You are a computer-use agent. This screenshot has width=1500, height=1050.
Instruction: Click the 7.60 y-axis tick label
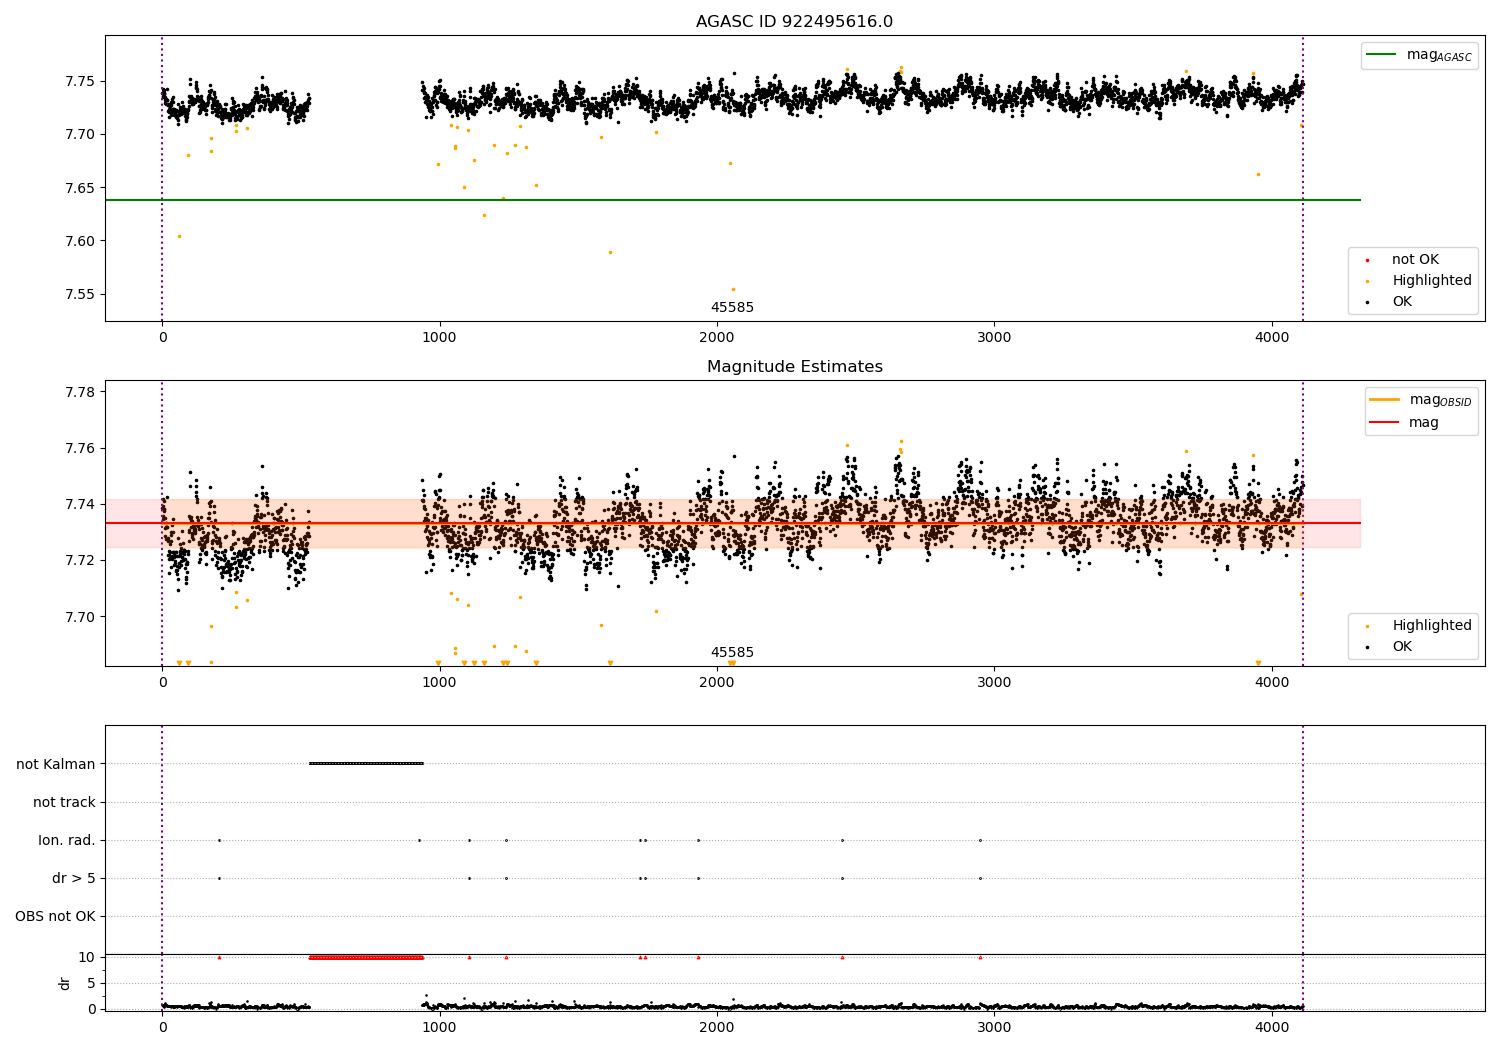pos(80,241)
